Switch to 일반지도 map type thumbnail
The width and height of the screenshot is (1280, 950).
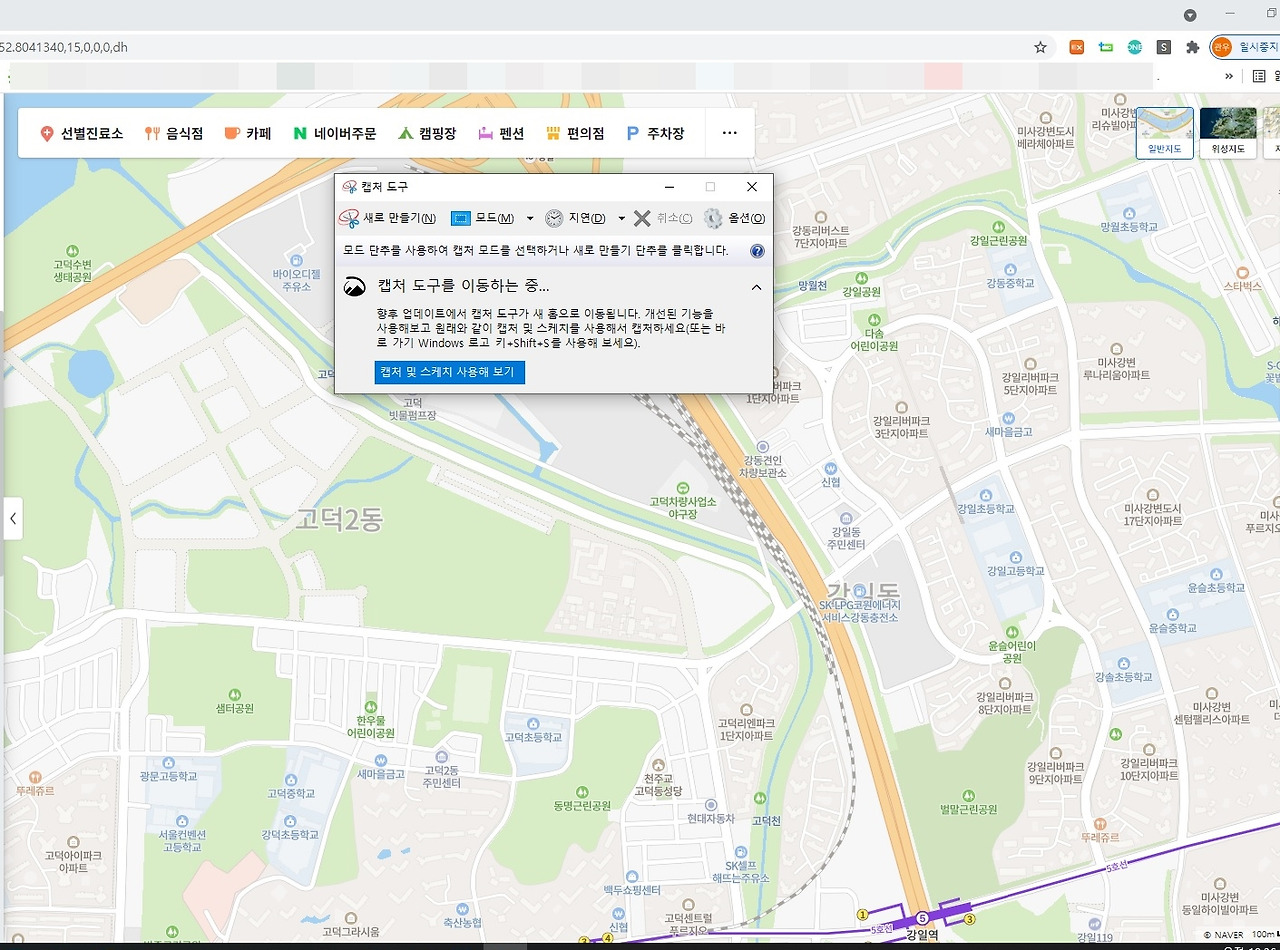(1165, 132)
